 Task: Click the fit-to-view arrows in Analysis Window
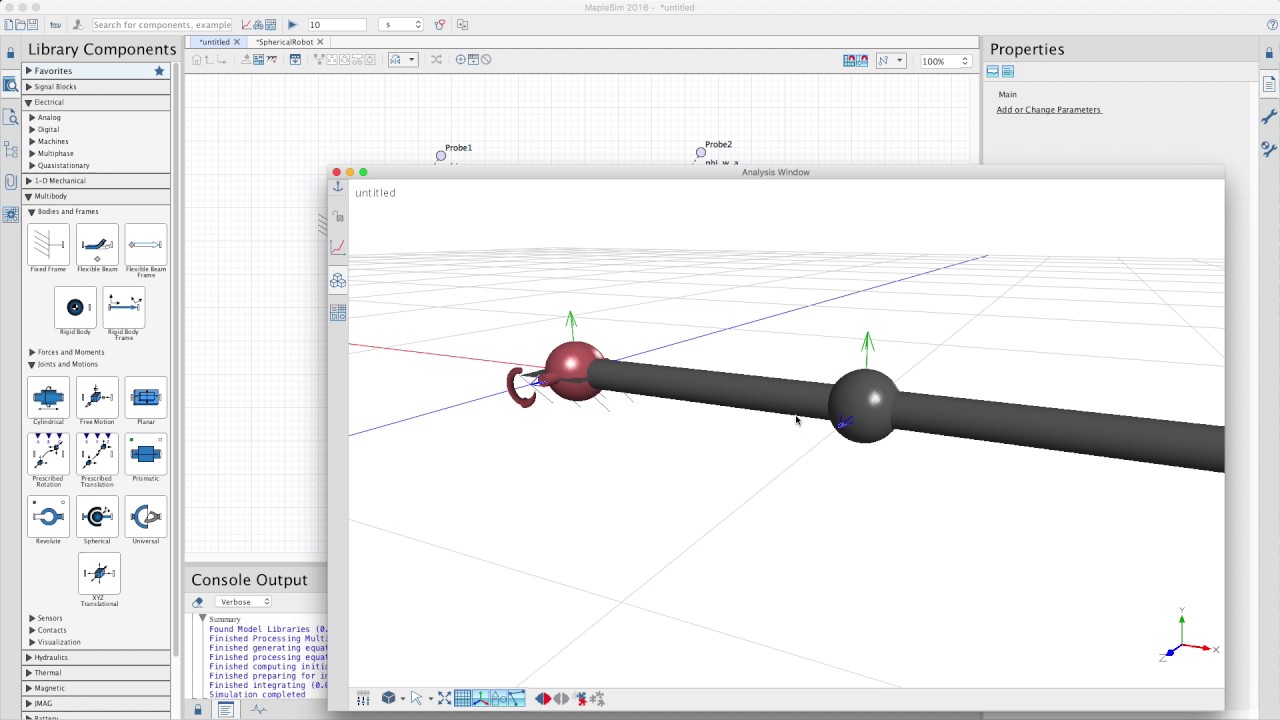(444, 698)
